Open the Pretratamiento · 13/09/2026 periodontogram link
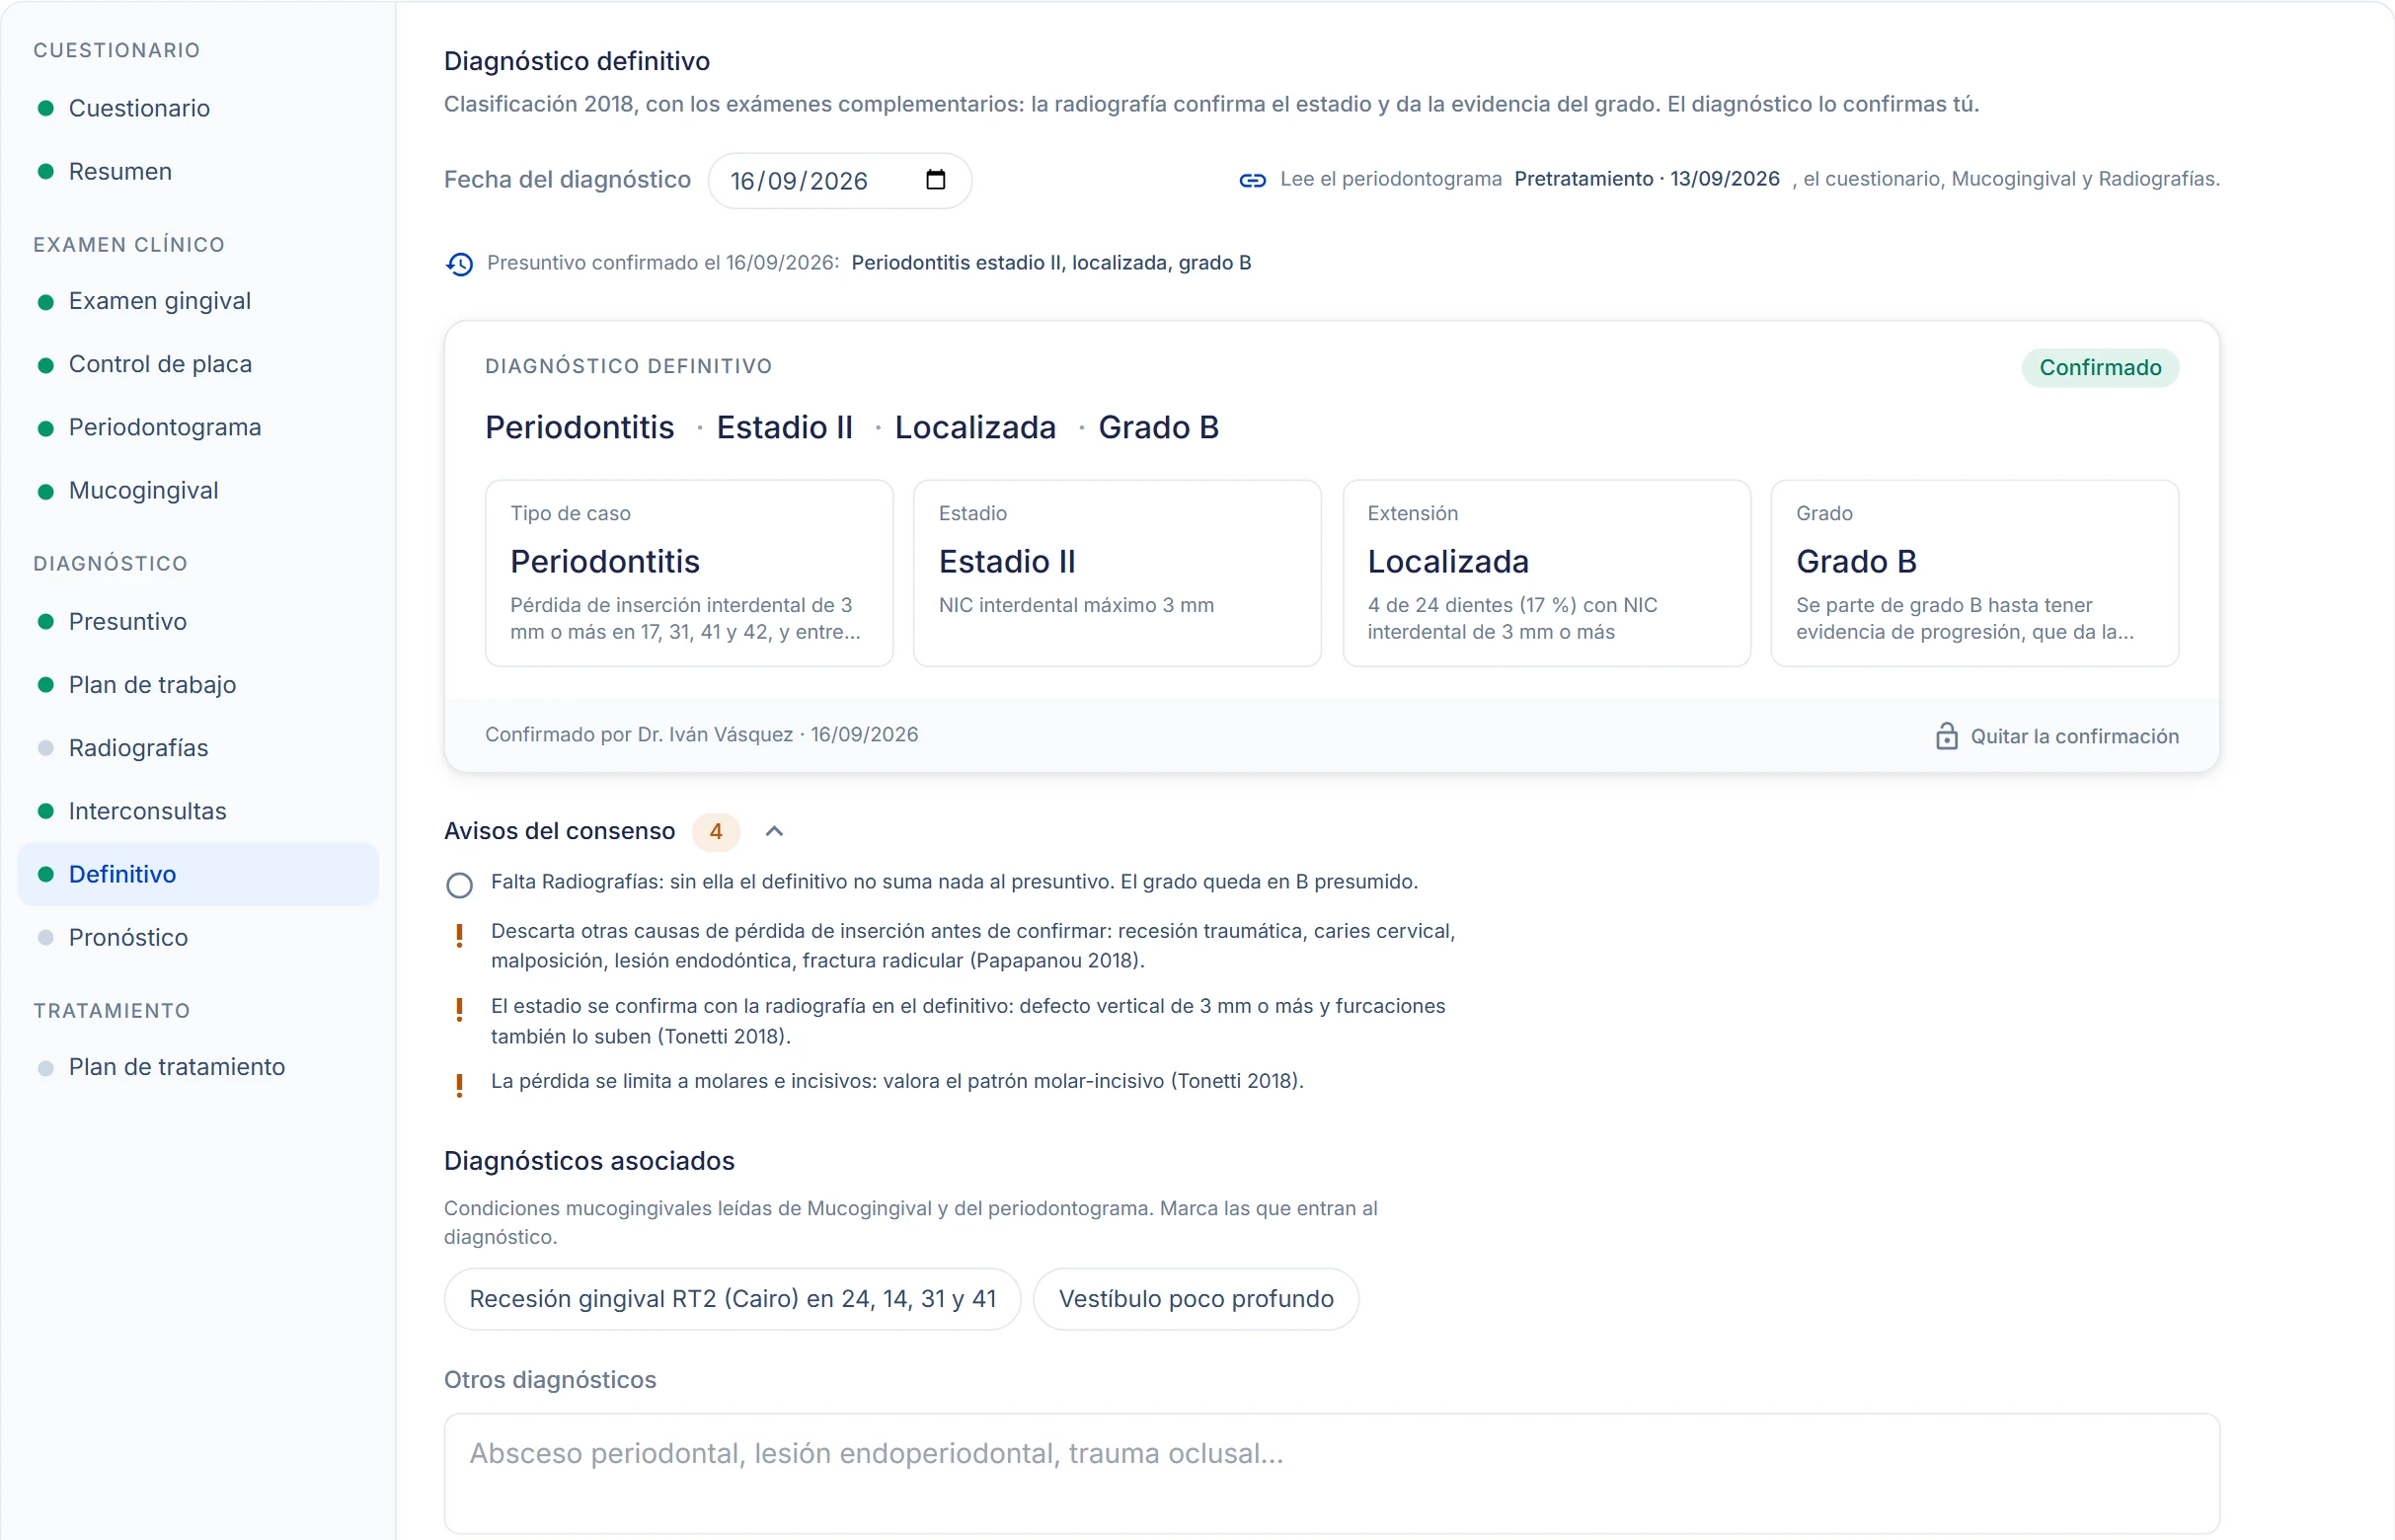The width and height of the screenshot is (2395, 1540). pyautogui.click(x=1646, y=179)
